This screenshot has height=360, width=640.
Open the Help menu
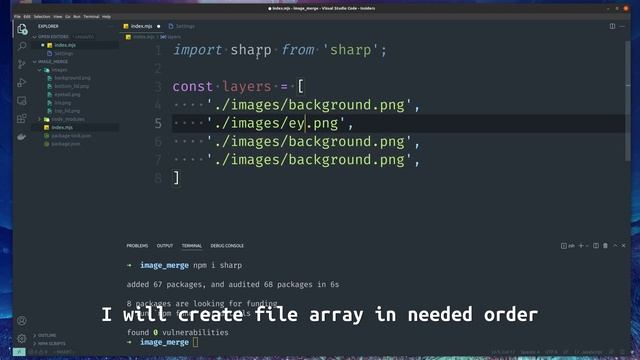click(x=106, y=17)
